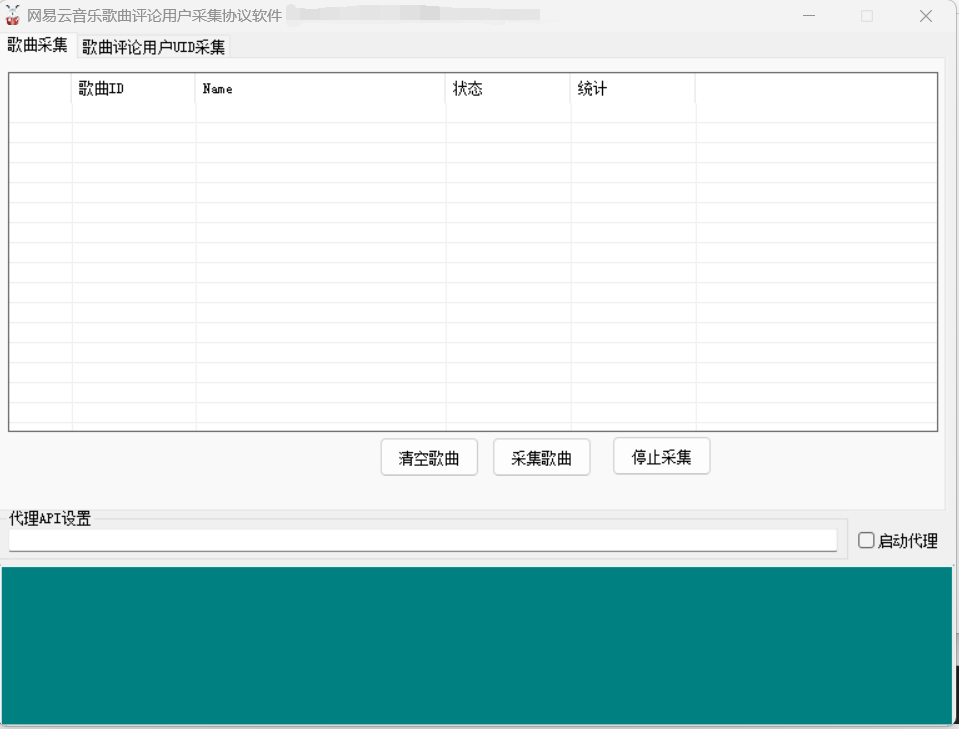Switch to the 歌曲采集 tab

[x=38, y=45]
